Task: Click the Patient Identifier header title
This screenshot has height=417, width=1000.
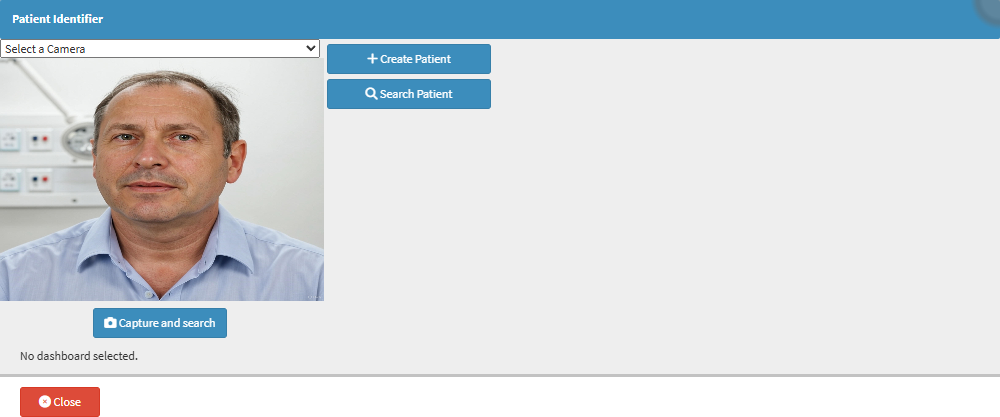Action: coord(57,19)
